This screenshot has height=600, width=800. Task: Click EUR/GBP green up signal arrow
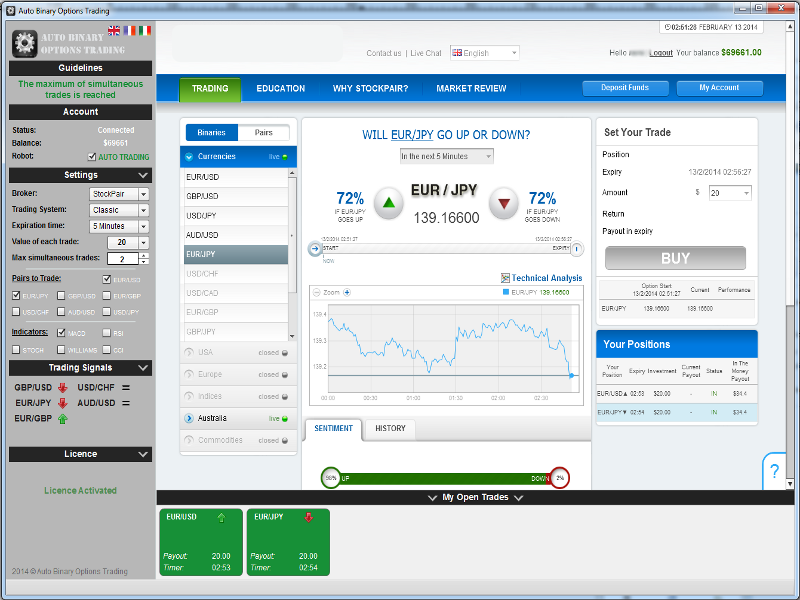(62, 419)
